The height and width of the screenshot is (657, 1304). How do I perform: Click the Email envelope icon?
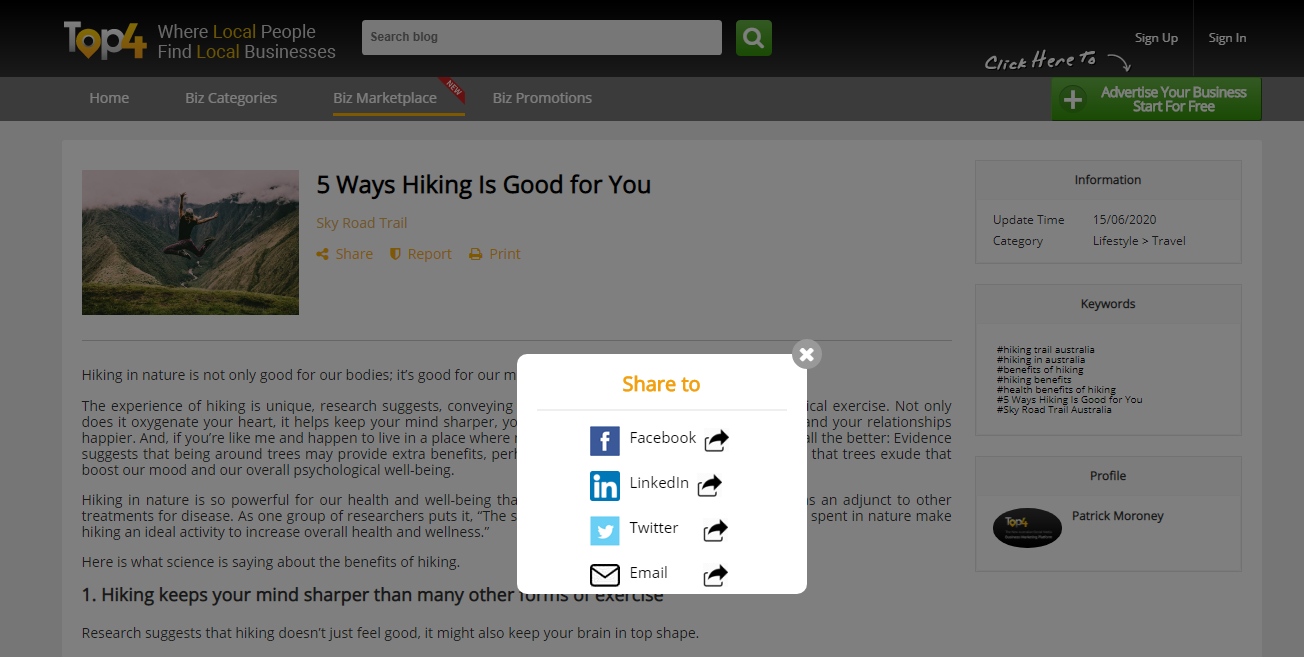[604, 575]
